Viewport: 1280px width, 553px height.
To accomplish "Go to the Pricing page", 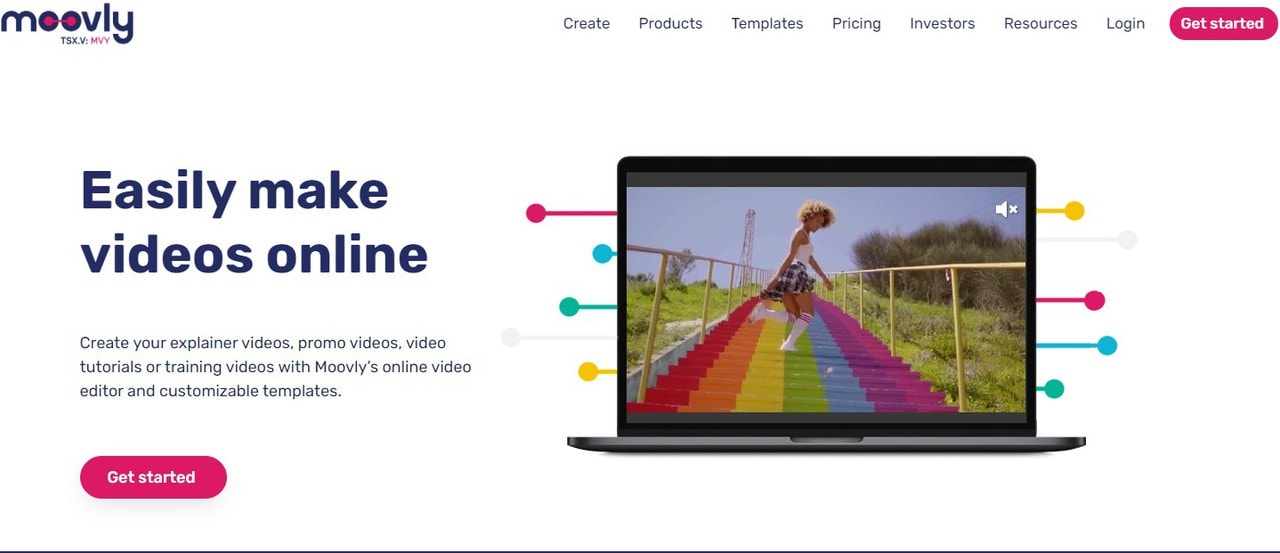I will [856, 23].
